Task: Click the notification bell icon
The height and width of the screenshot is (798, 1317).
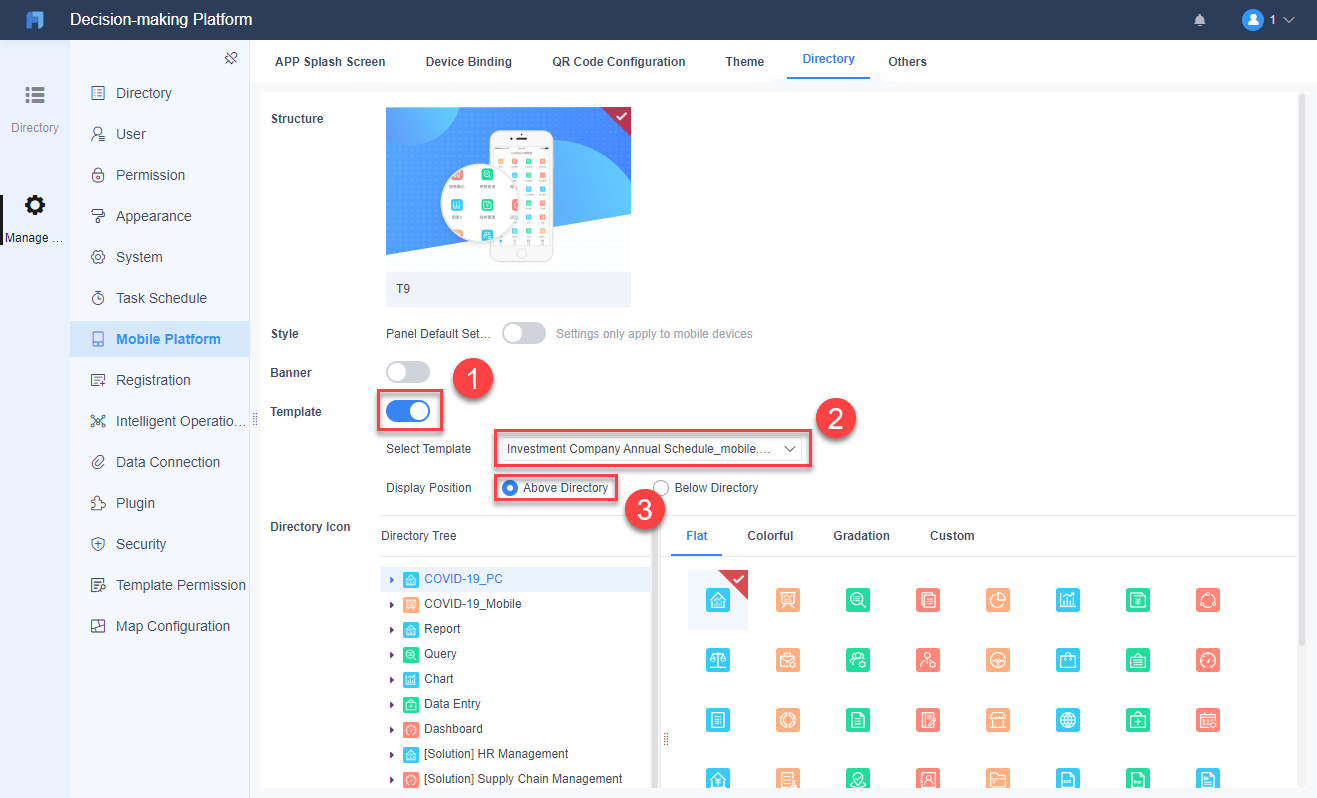Action: pyautogui.click(x=1200, y=20)
